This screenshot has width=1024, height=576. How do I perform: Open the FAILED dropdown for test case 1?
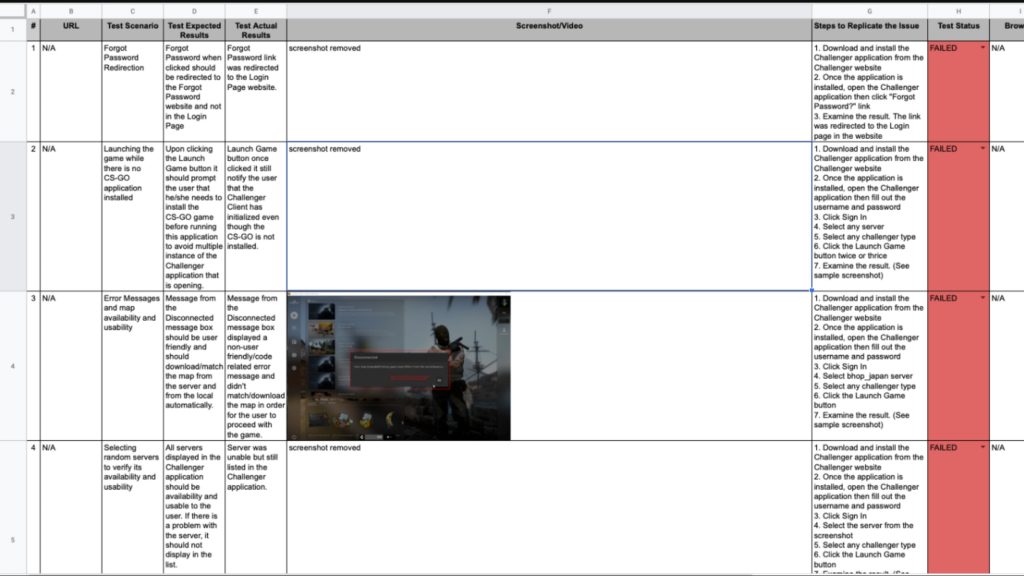pos(983,48)
